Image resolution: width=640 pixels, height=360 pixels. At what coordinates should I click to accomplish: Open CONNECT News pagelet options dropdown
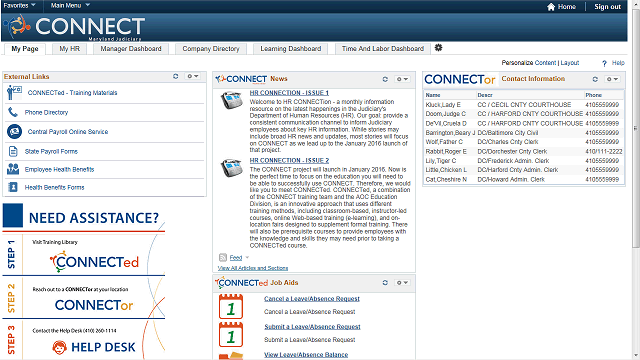point(402,79)
